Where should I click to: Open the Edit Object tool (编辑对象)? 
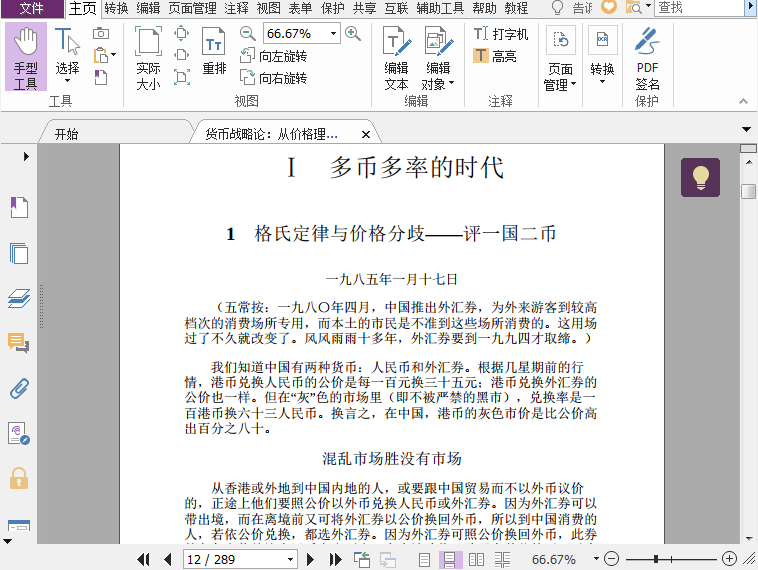click(x=438, y=59)
